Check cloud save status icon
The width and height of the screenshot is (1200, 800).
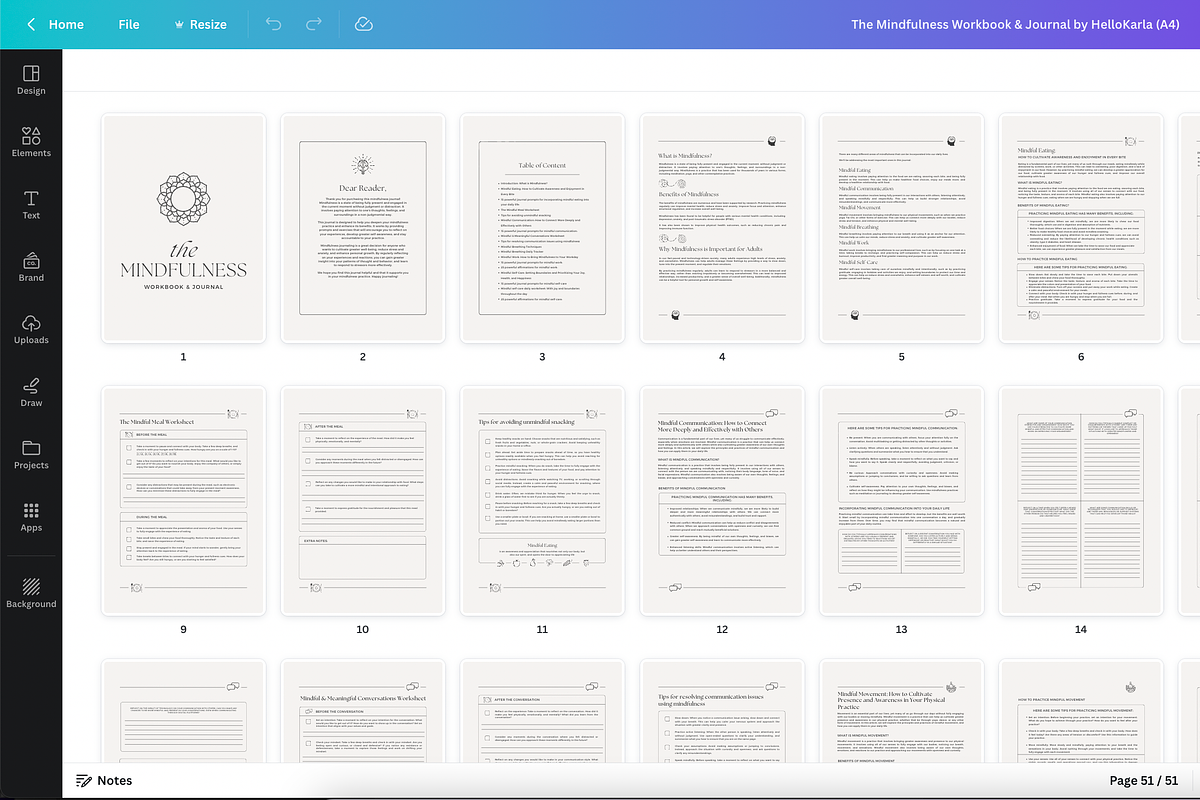(364, 24)
